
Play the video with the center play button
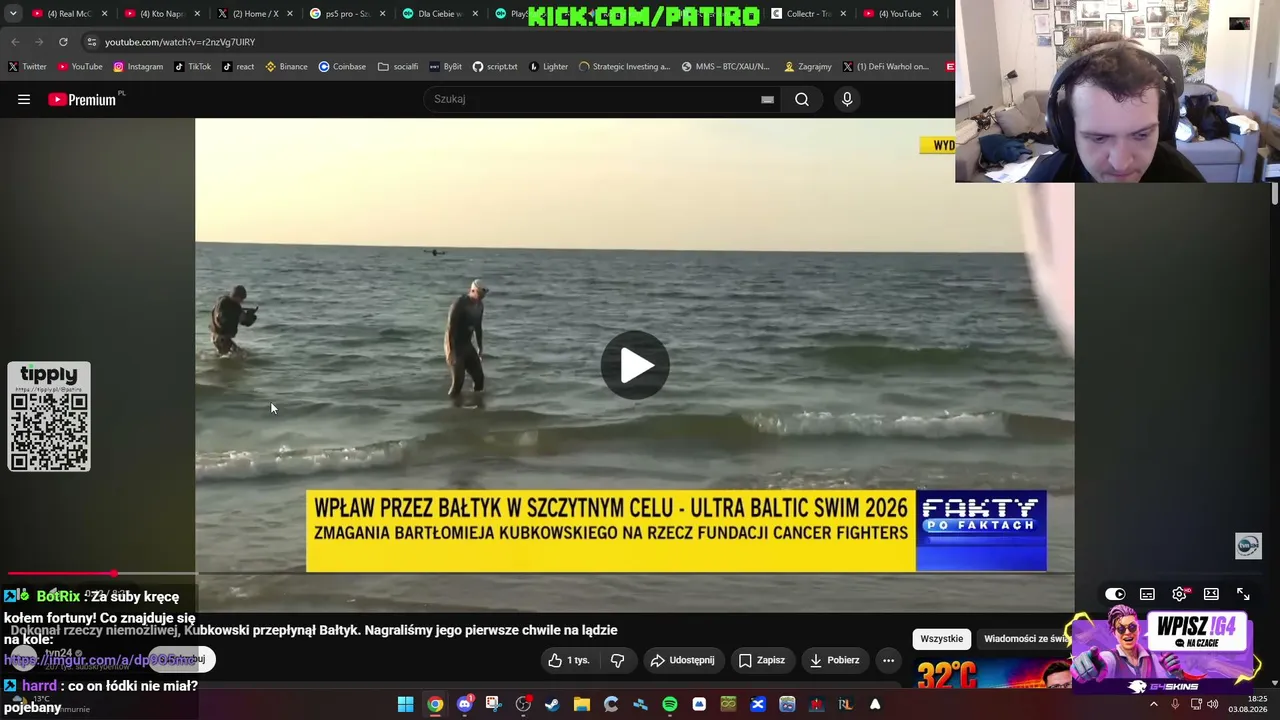[635, 365]
